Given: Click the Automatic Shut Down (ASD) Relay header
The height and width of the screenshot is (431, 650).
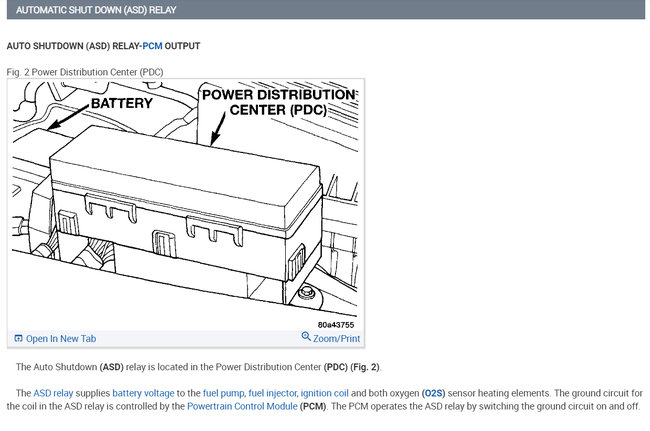Looking at the screenshot, I should [x=326, y=10].
